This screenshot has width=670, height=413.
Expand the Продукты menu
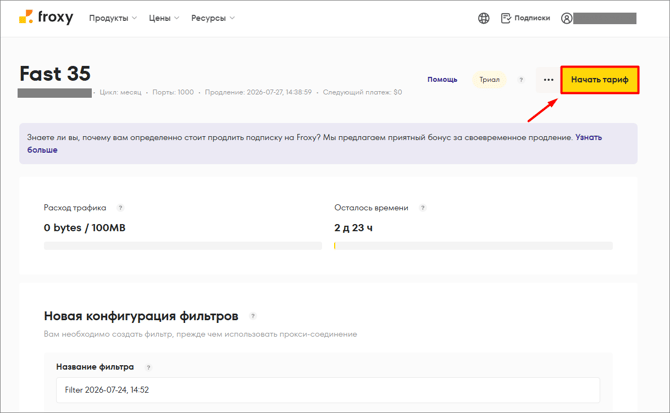113,18
